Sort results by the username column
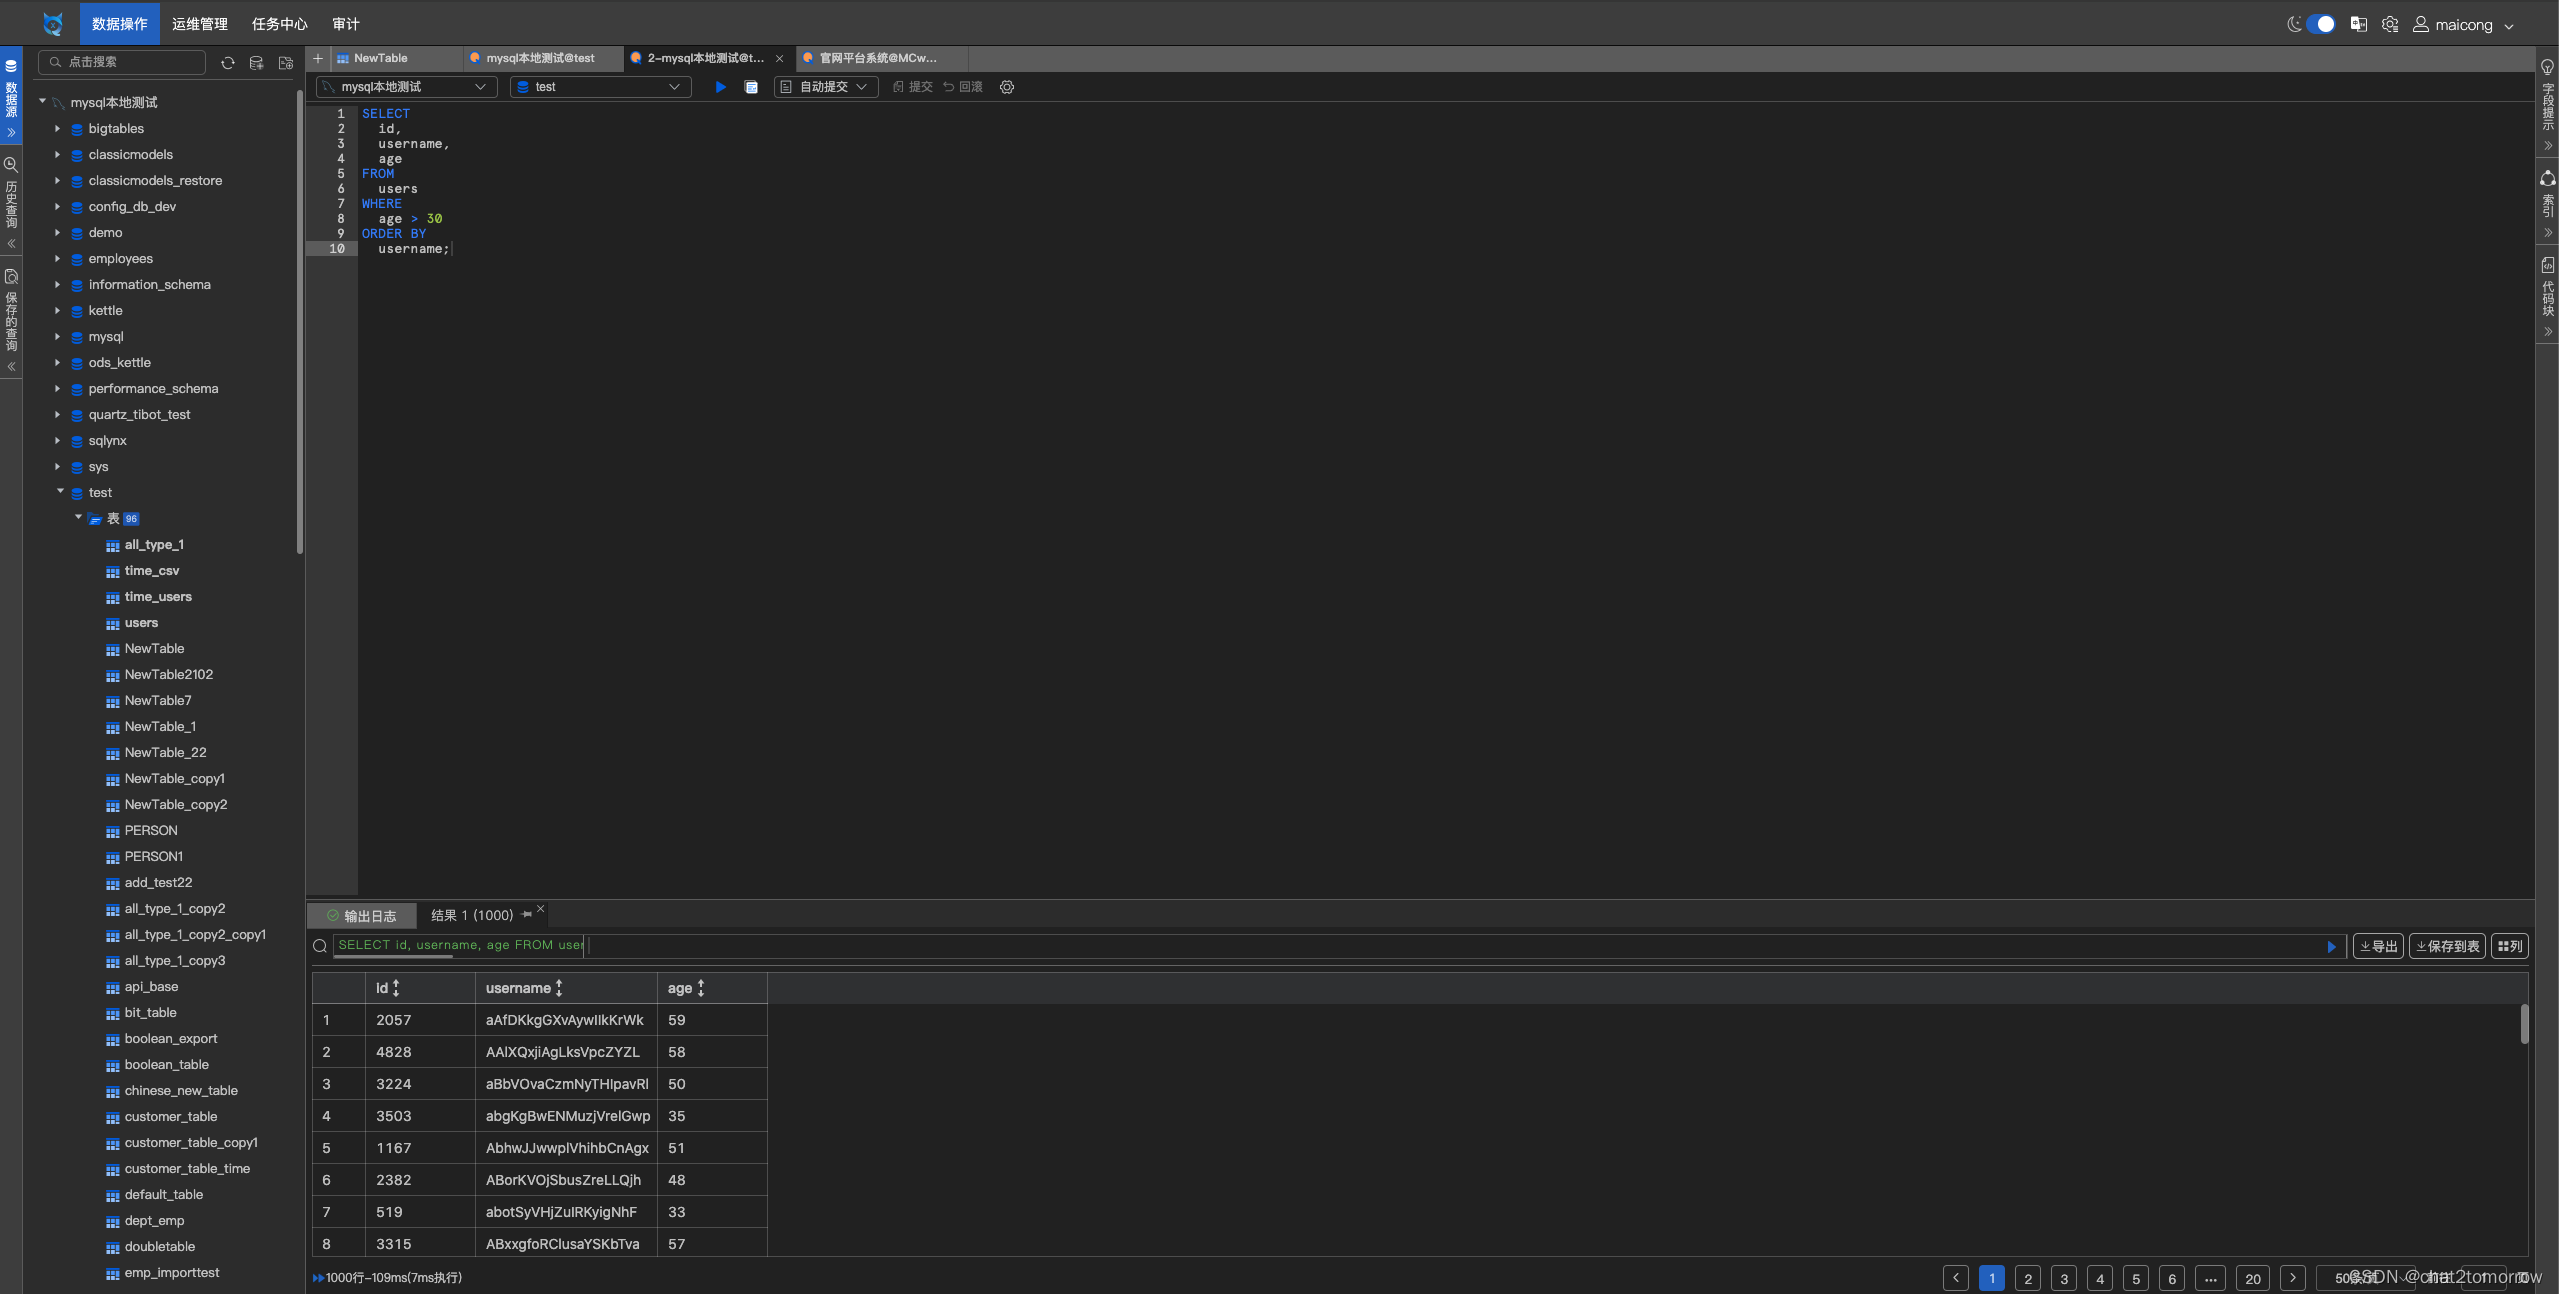2559x1294 pixels. pyautogui.click(x=559, y=988)
